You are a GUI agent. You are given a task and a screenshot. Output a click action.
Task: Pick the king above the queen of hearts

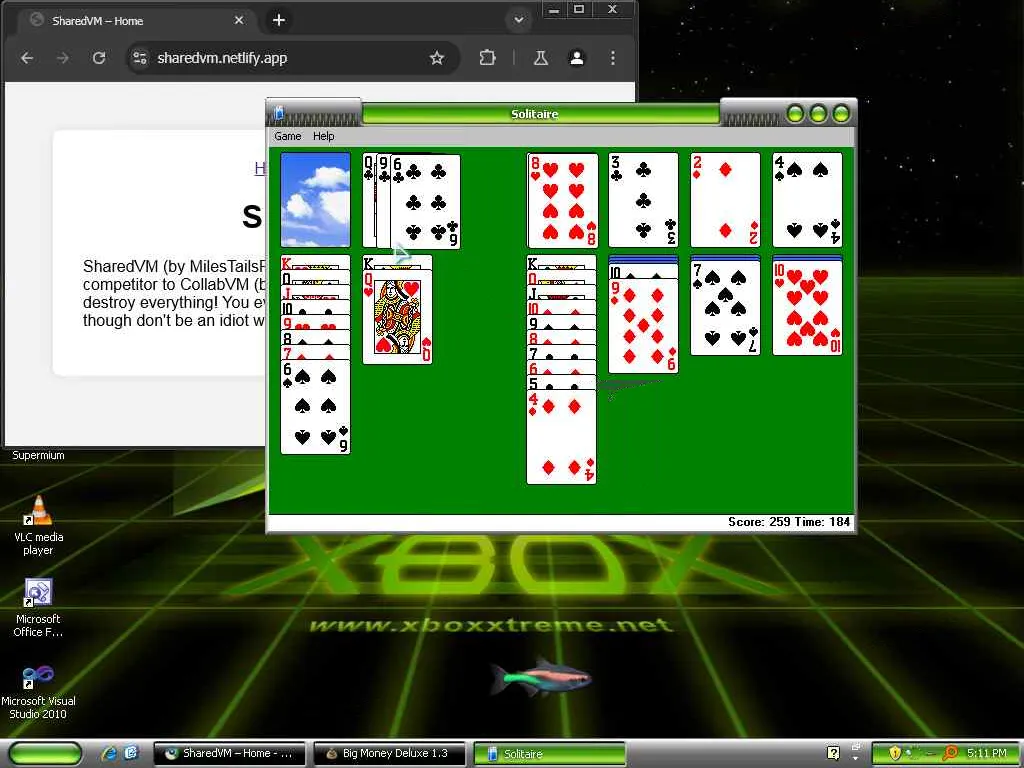click(x=398, y=263)
